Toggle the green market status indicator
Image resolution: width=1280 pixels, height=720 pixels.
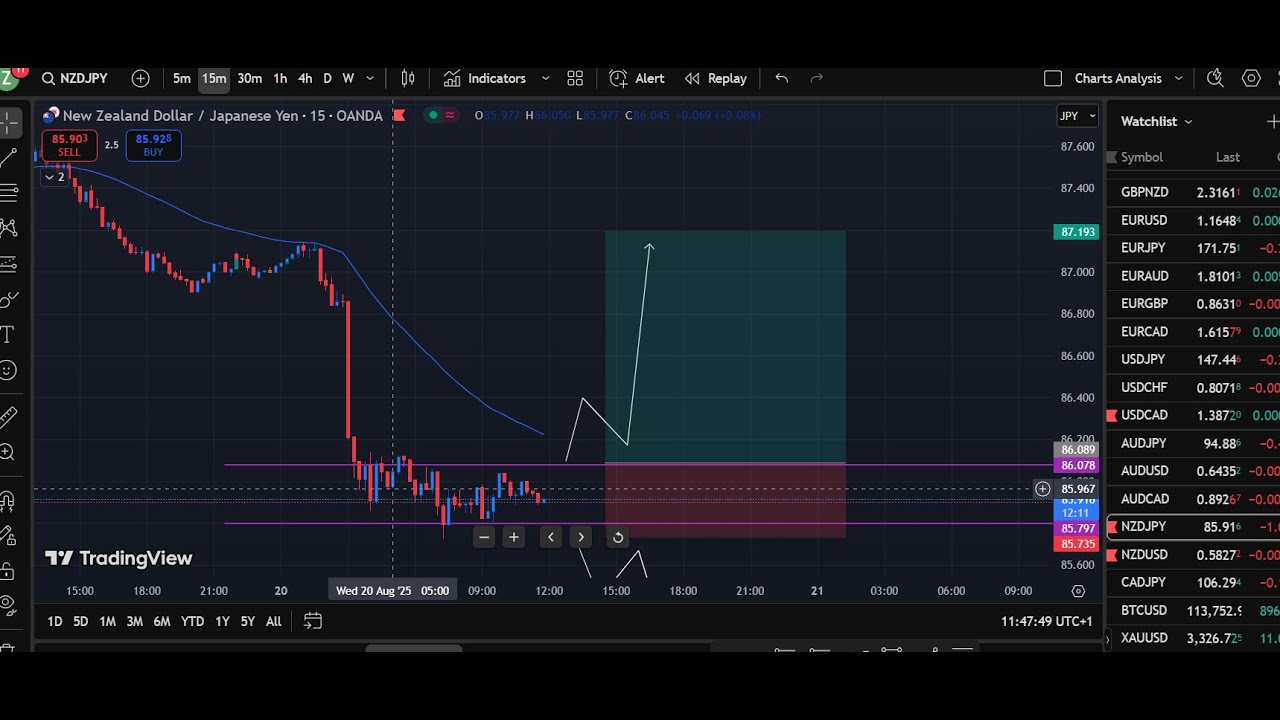pos(432,115)
